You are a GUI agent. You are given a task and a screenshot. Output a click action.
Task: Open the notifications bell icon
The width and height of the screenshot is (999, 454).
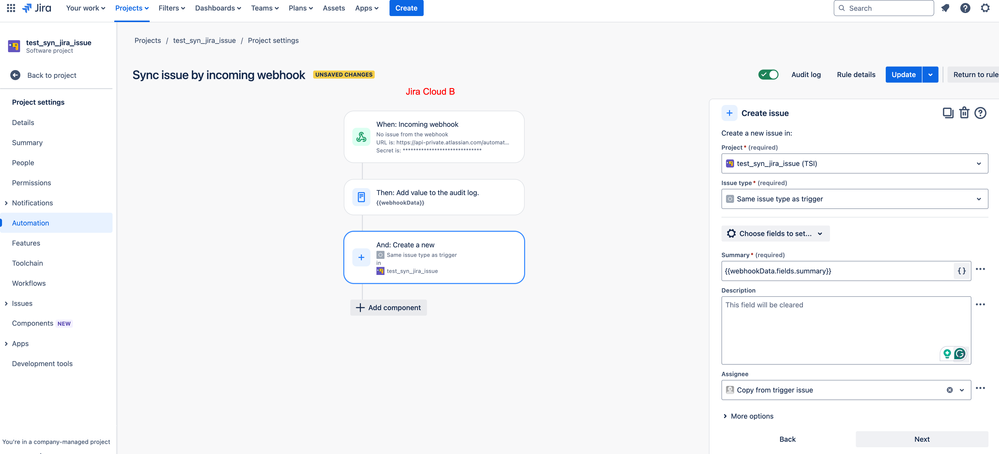pos(945,8)
